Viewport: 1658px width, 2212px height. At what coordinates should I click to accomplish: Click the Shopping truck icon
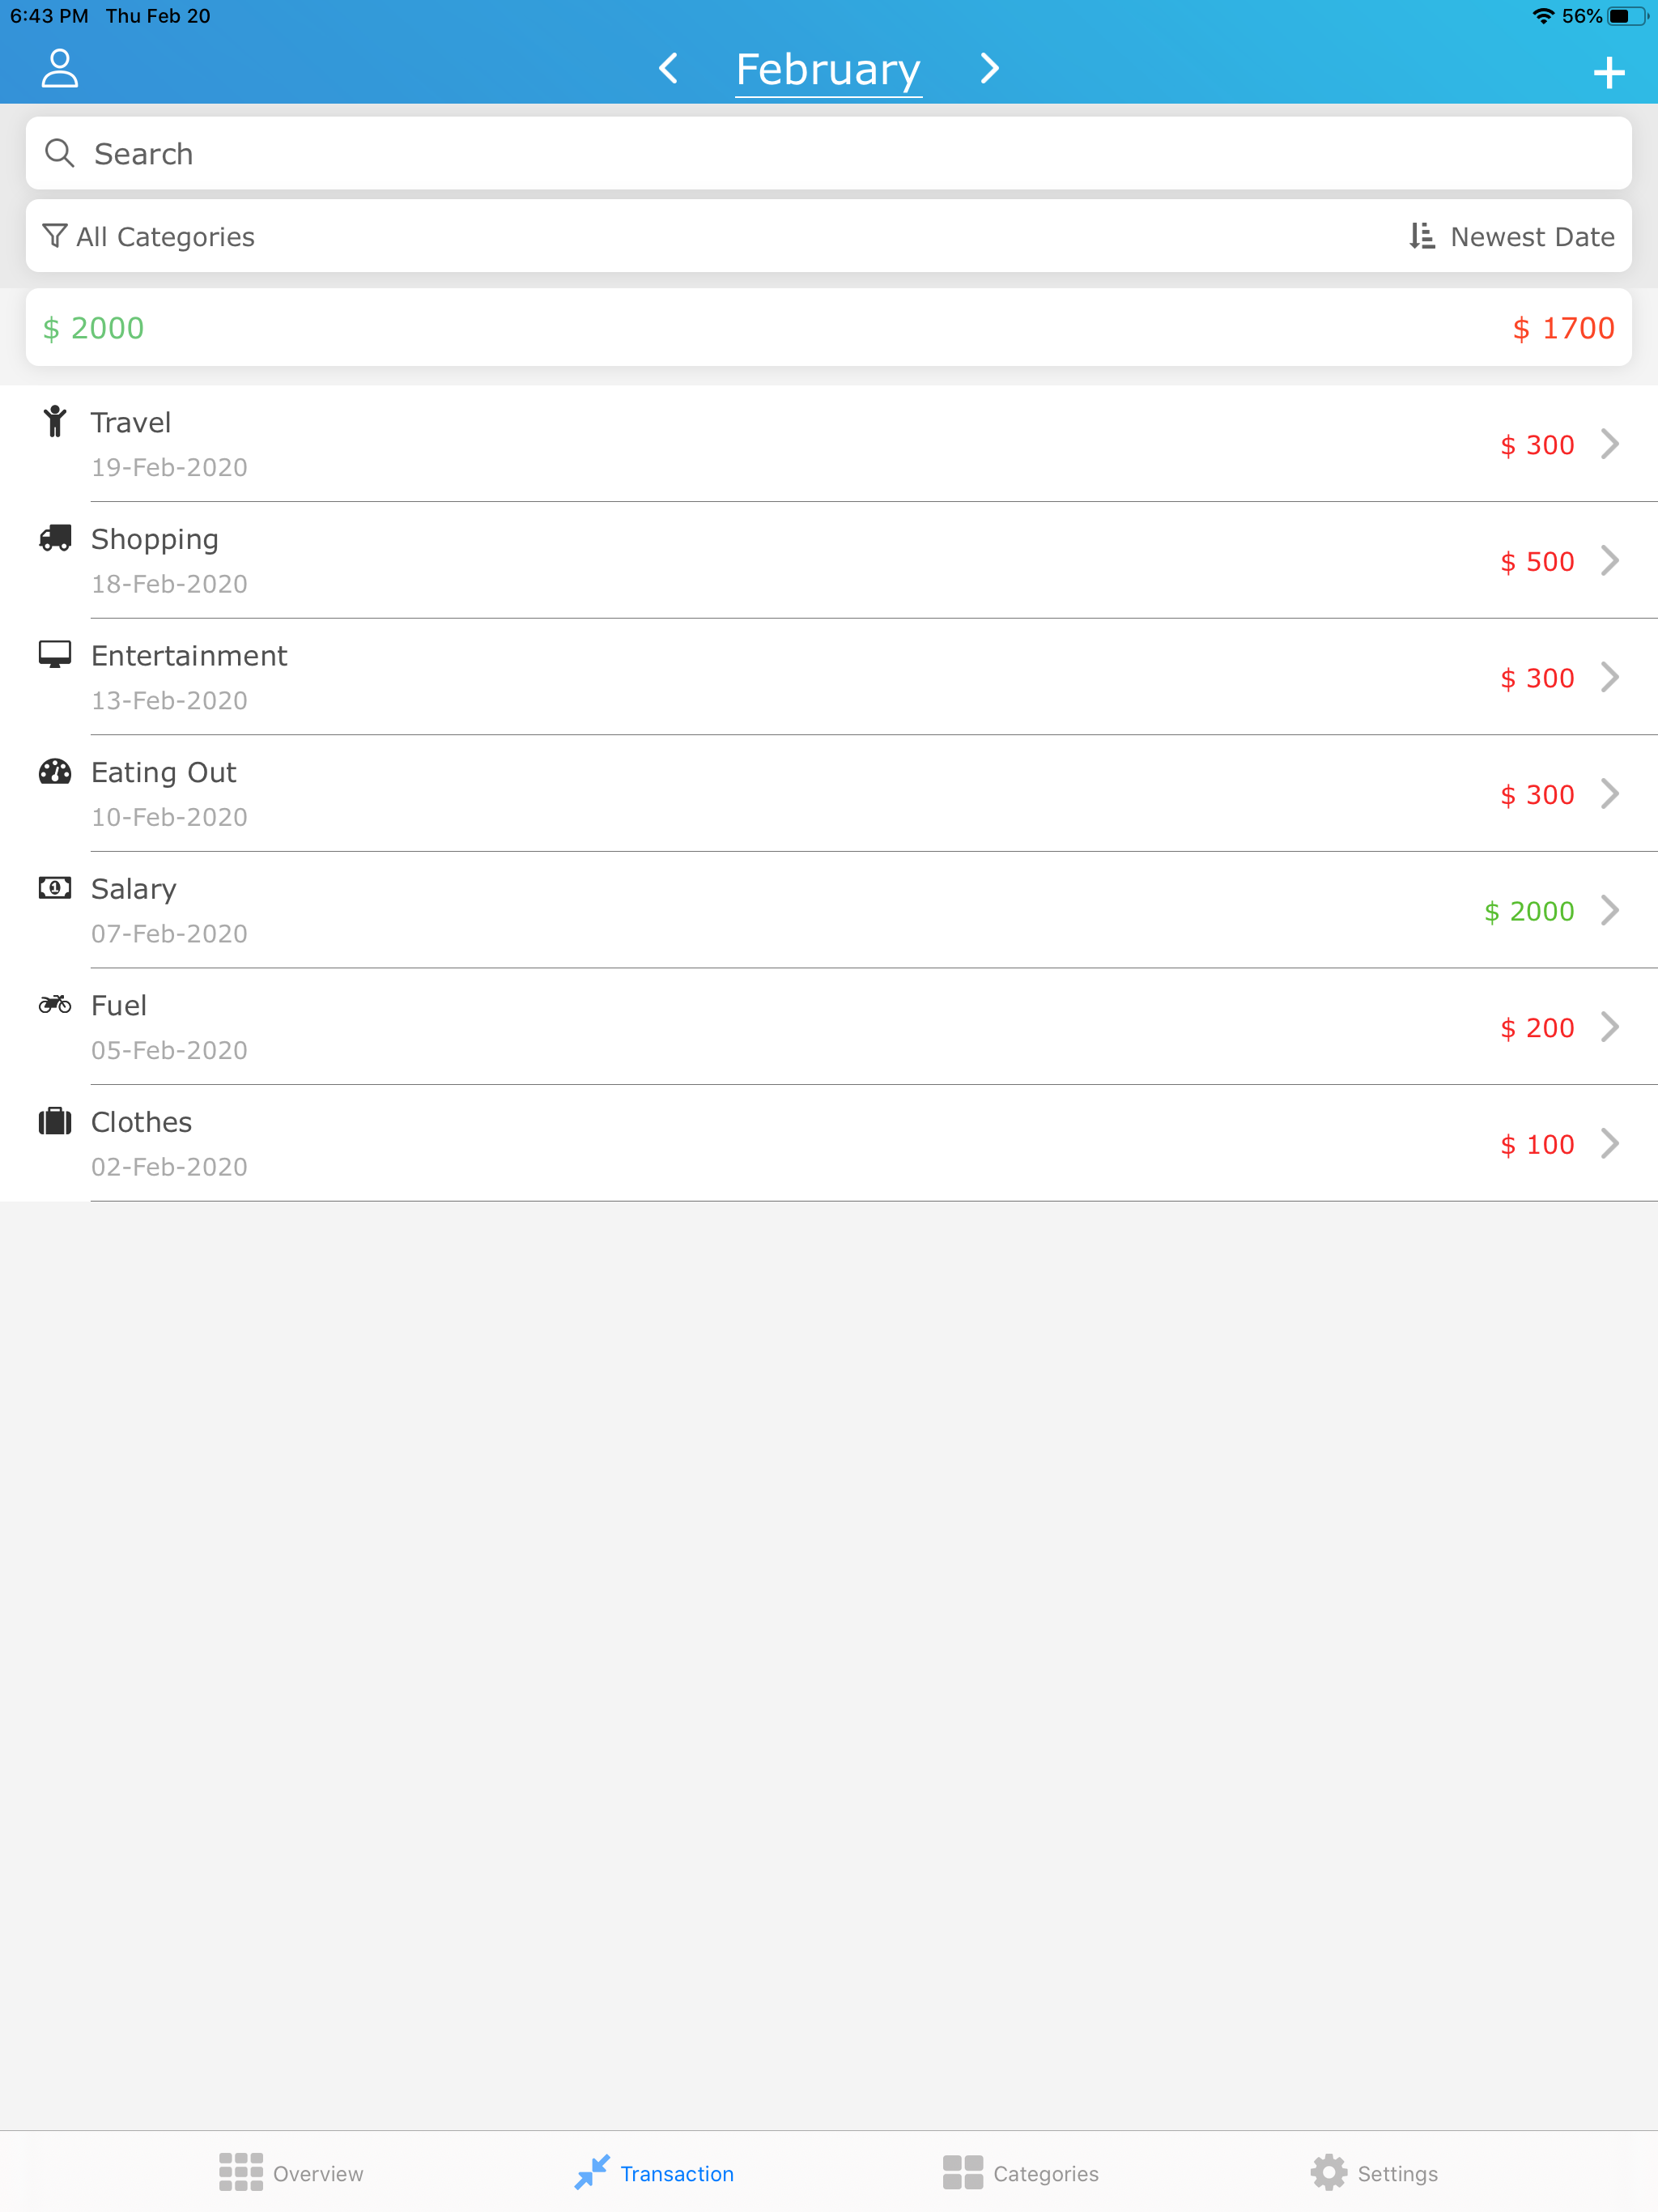[55, 539]
